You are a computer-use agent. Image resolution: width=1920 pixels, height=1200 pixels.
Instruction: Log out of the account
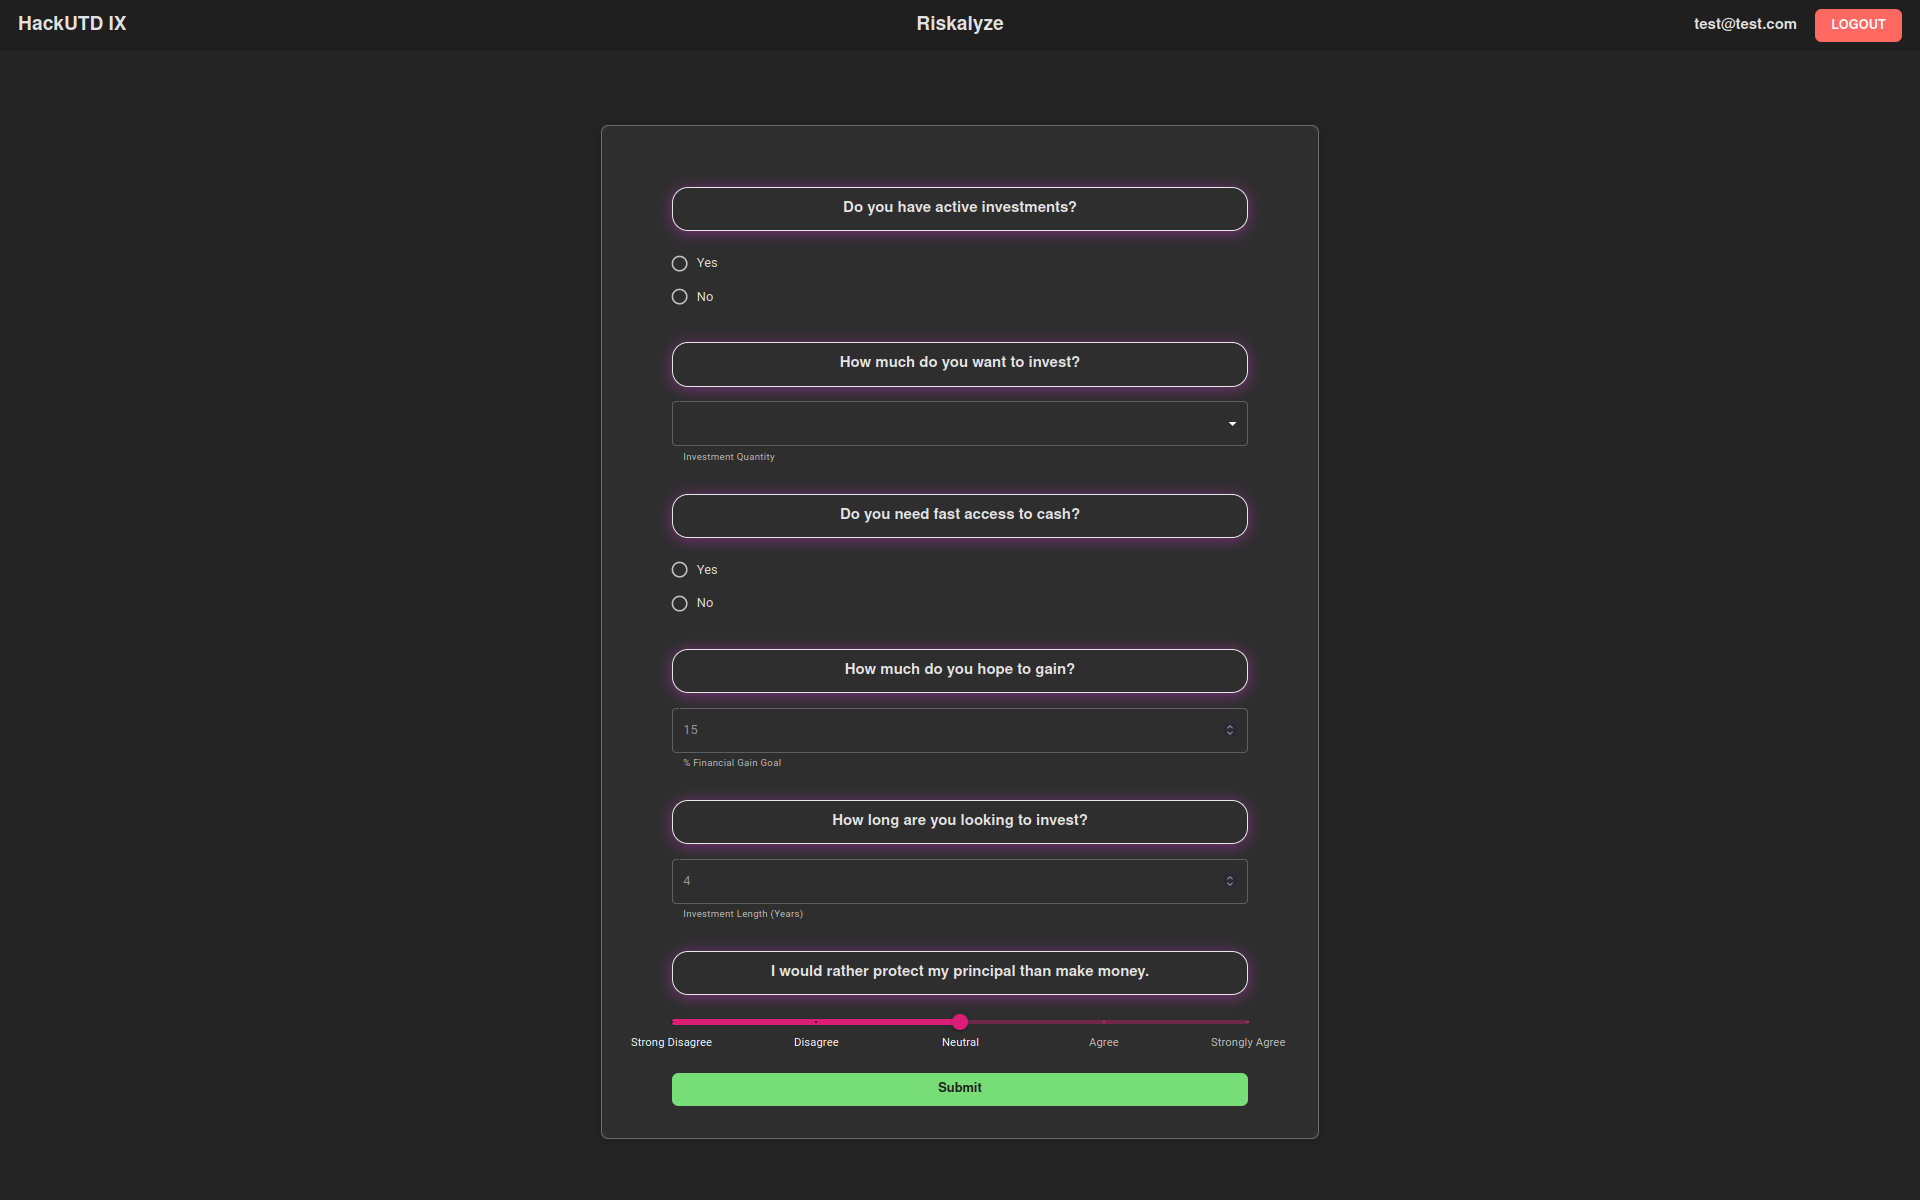click(x=1857, y=25)
